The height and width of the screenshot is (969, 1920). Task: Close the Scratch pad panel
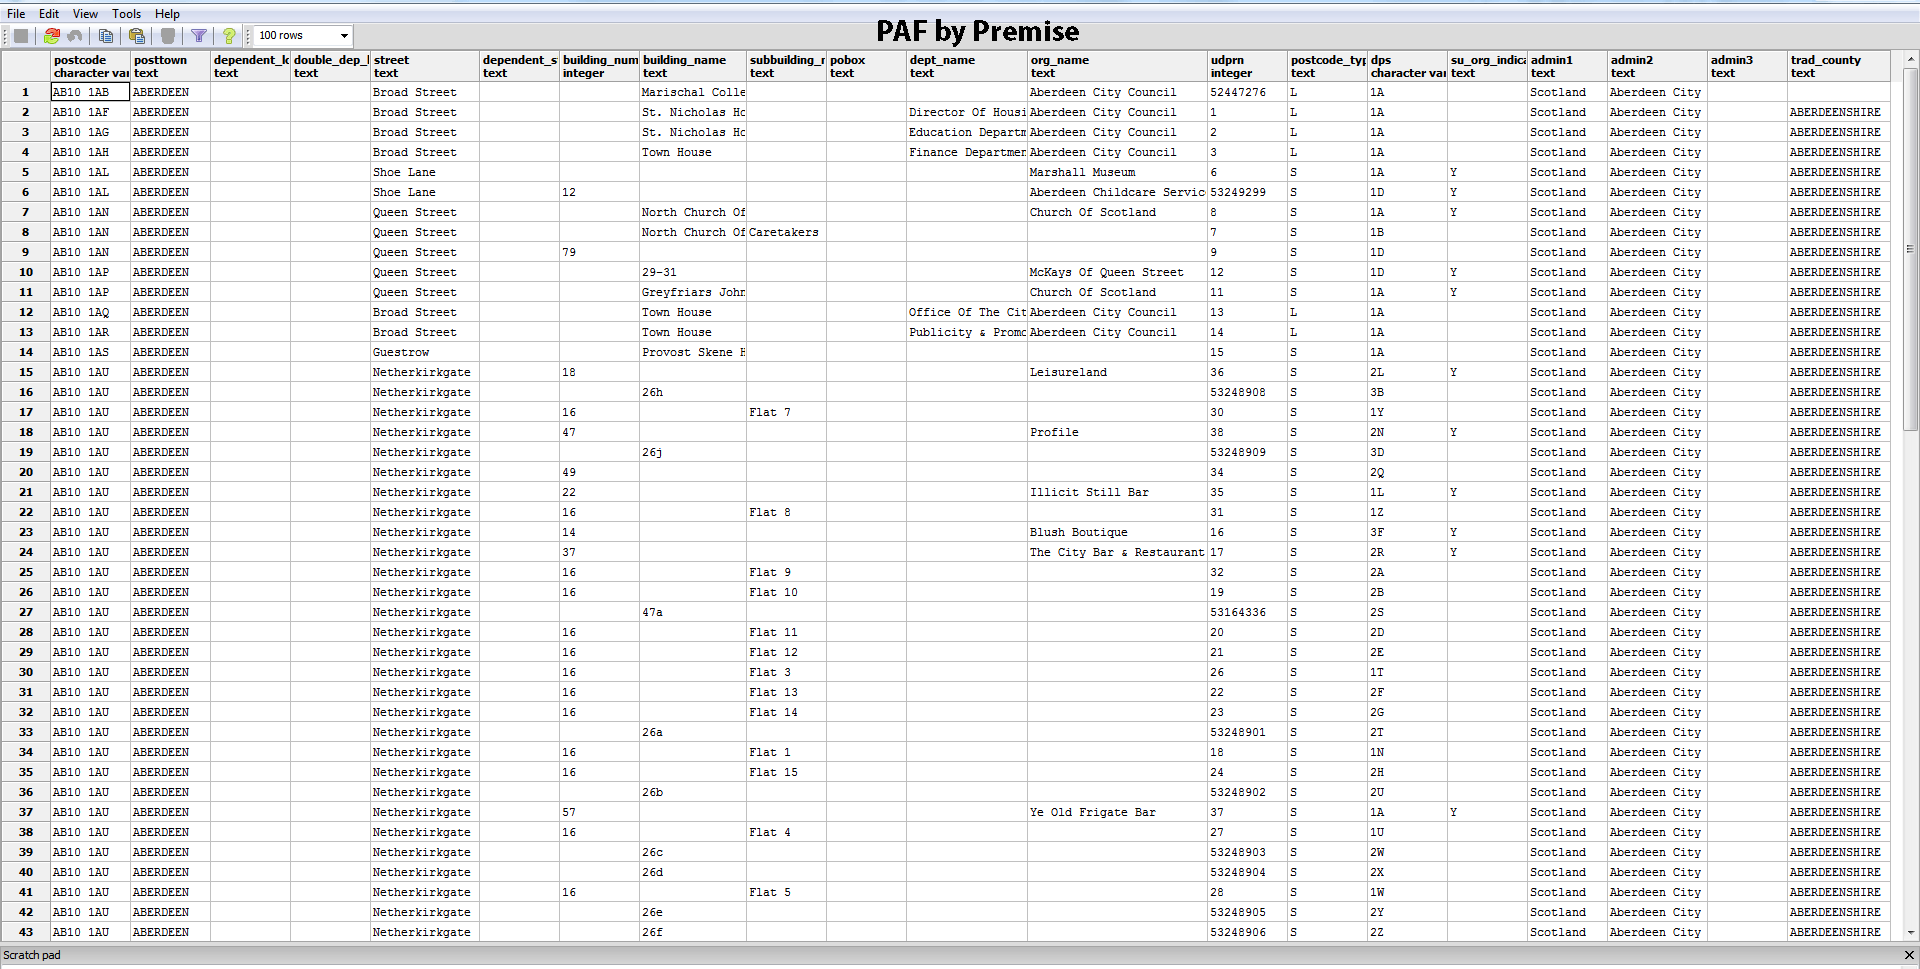pos(1909,955)
